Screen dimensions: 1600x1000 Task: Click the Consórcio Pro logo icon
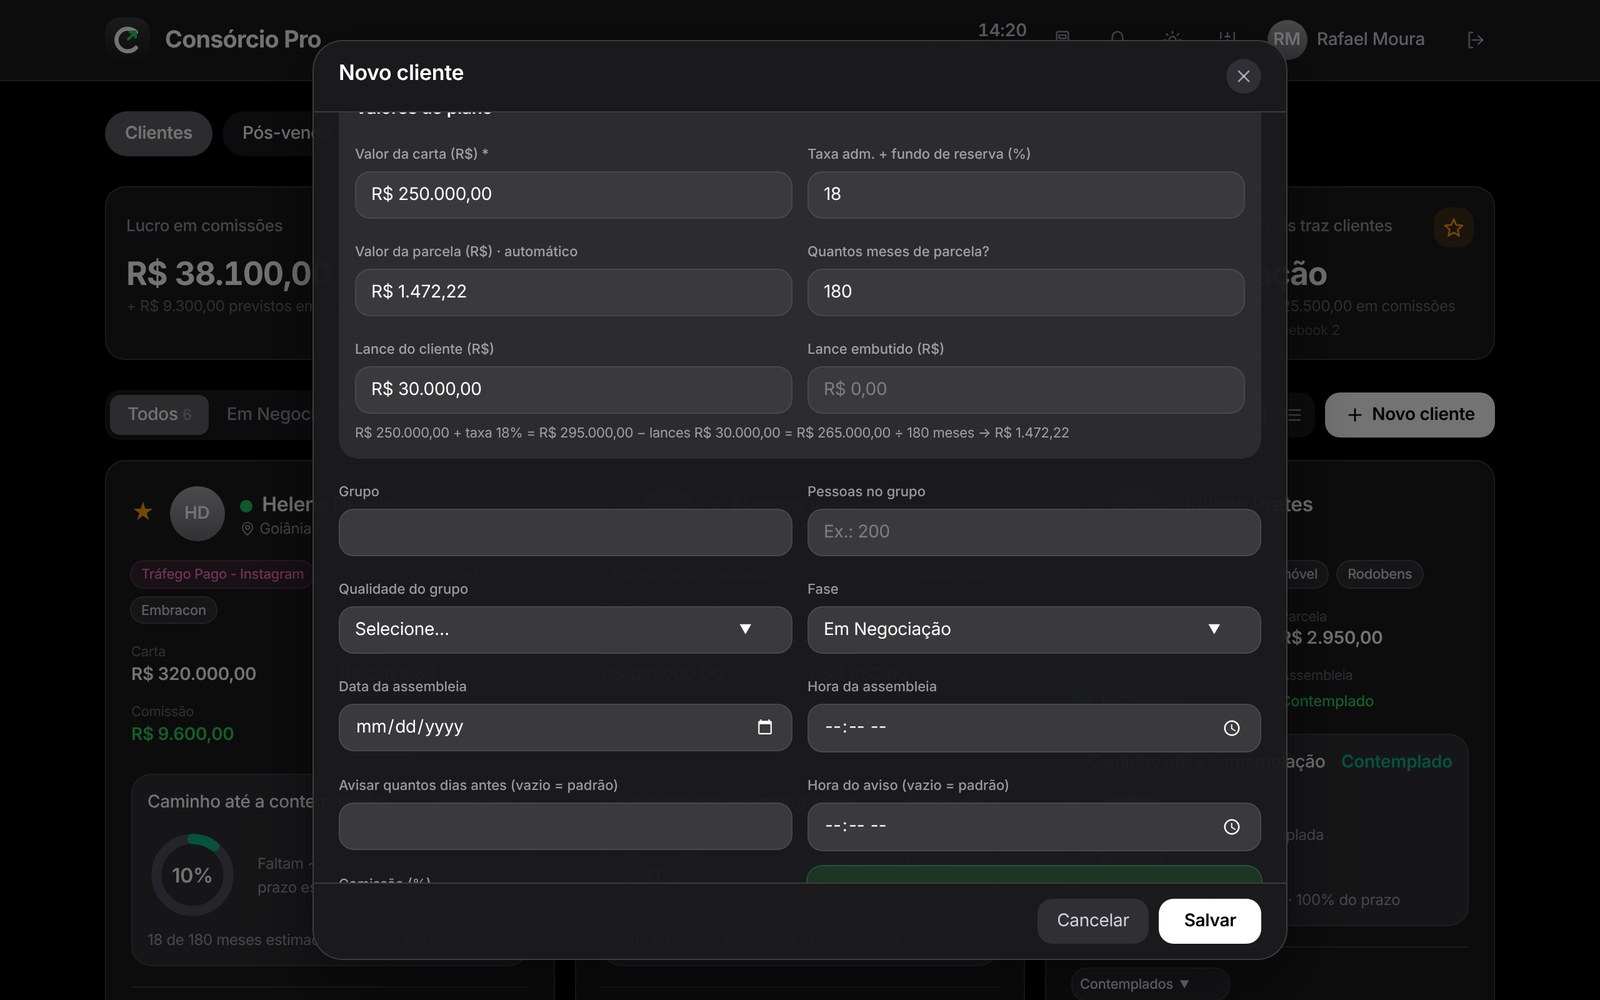tap(127, 40)
